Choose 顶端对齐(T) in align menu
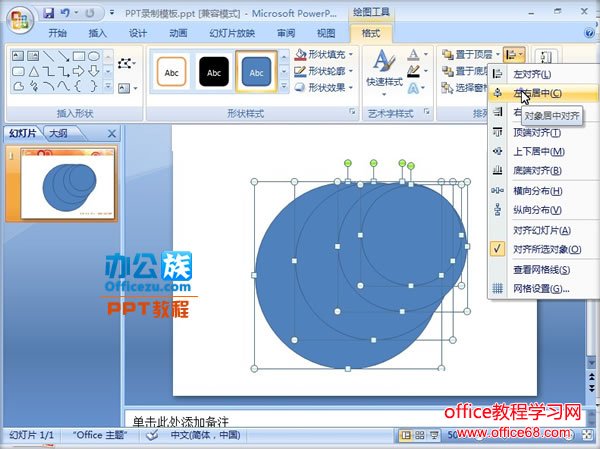 [x=543, y=133]
